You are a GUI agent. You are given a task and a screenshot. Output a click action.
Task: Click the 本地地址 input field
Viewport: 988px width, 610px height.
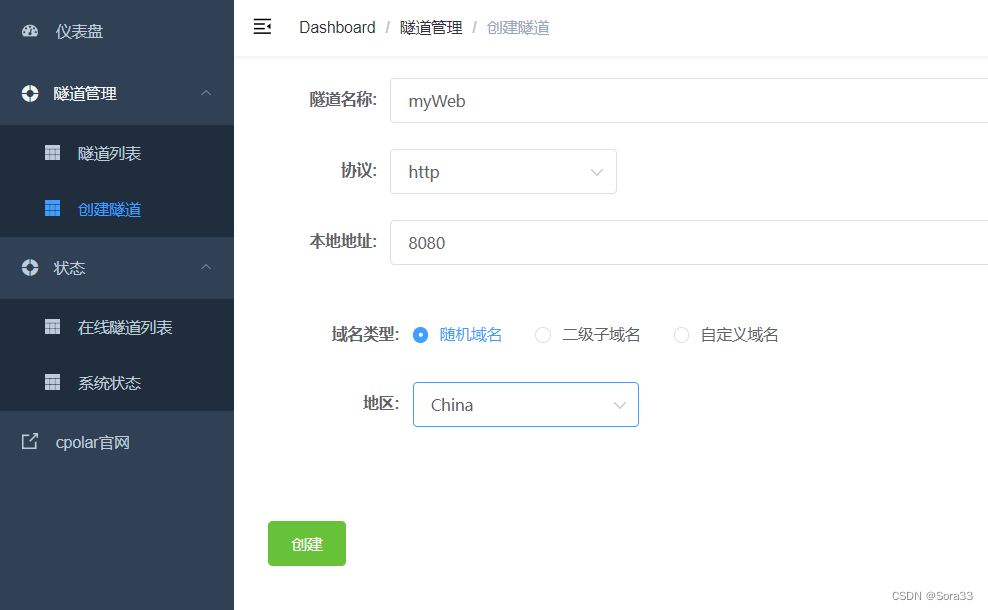point(688,243)
